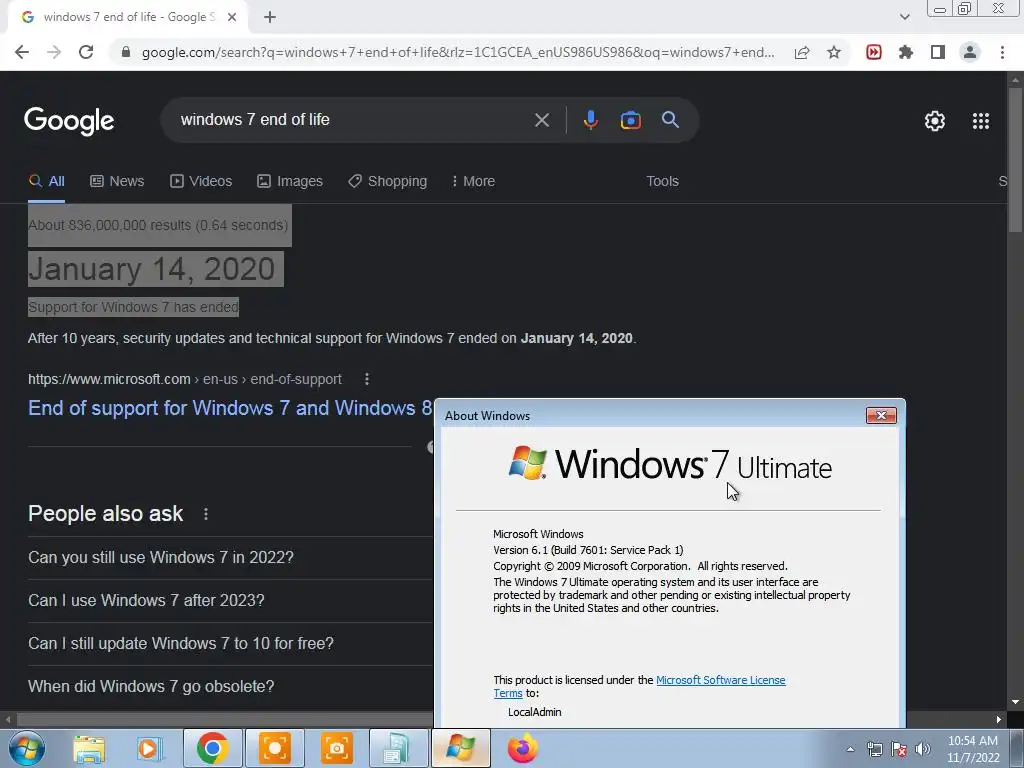Open Windows Explorer from the taskbar

(x=89, y=748)
